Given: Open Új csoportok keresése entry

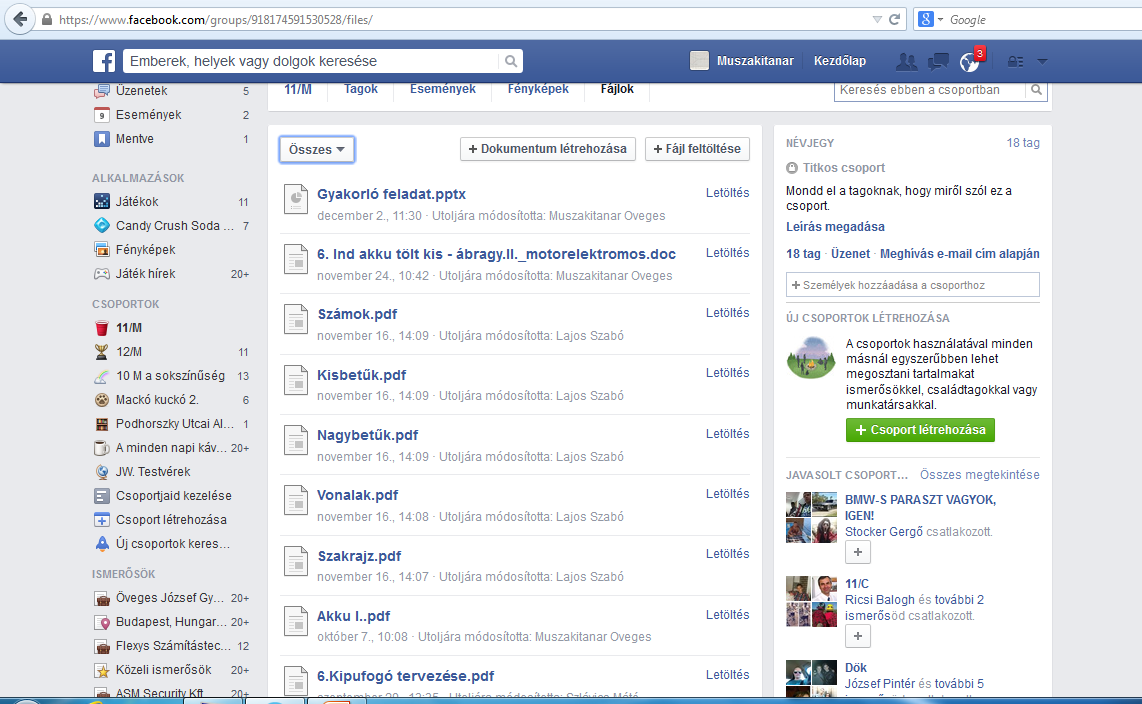Looking at the screenshot, I should click(171, 544).
